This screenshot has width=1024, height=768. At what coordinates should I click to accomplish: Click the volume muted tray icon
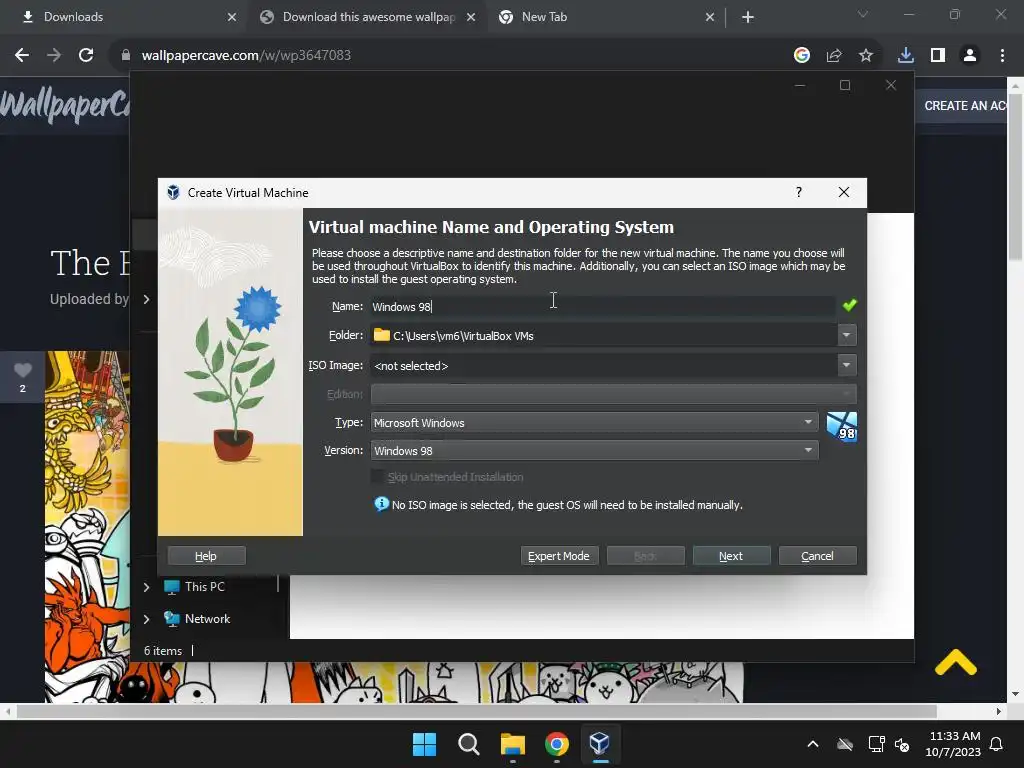pyautogui.click(x=902, y=744)
